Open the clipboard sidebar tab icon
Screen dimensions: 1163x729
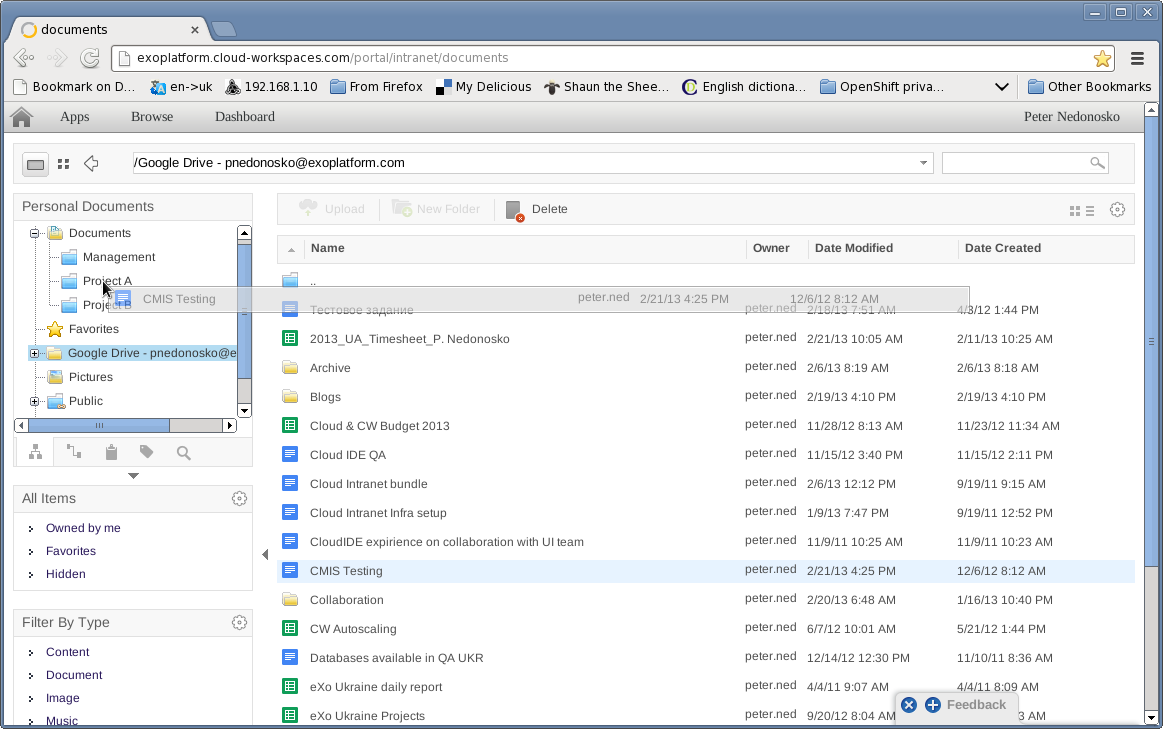[111, 452]
